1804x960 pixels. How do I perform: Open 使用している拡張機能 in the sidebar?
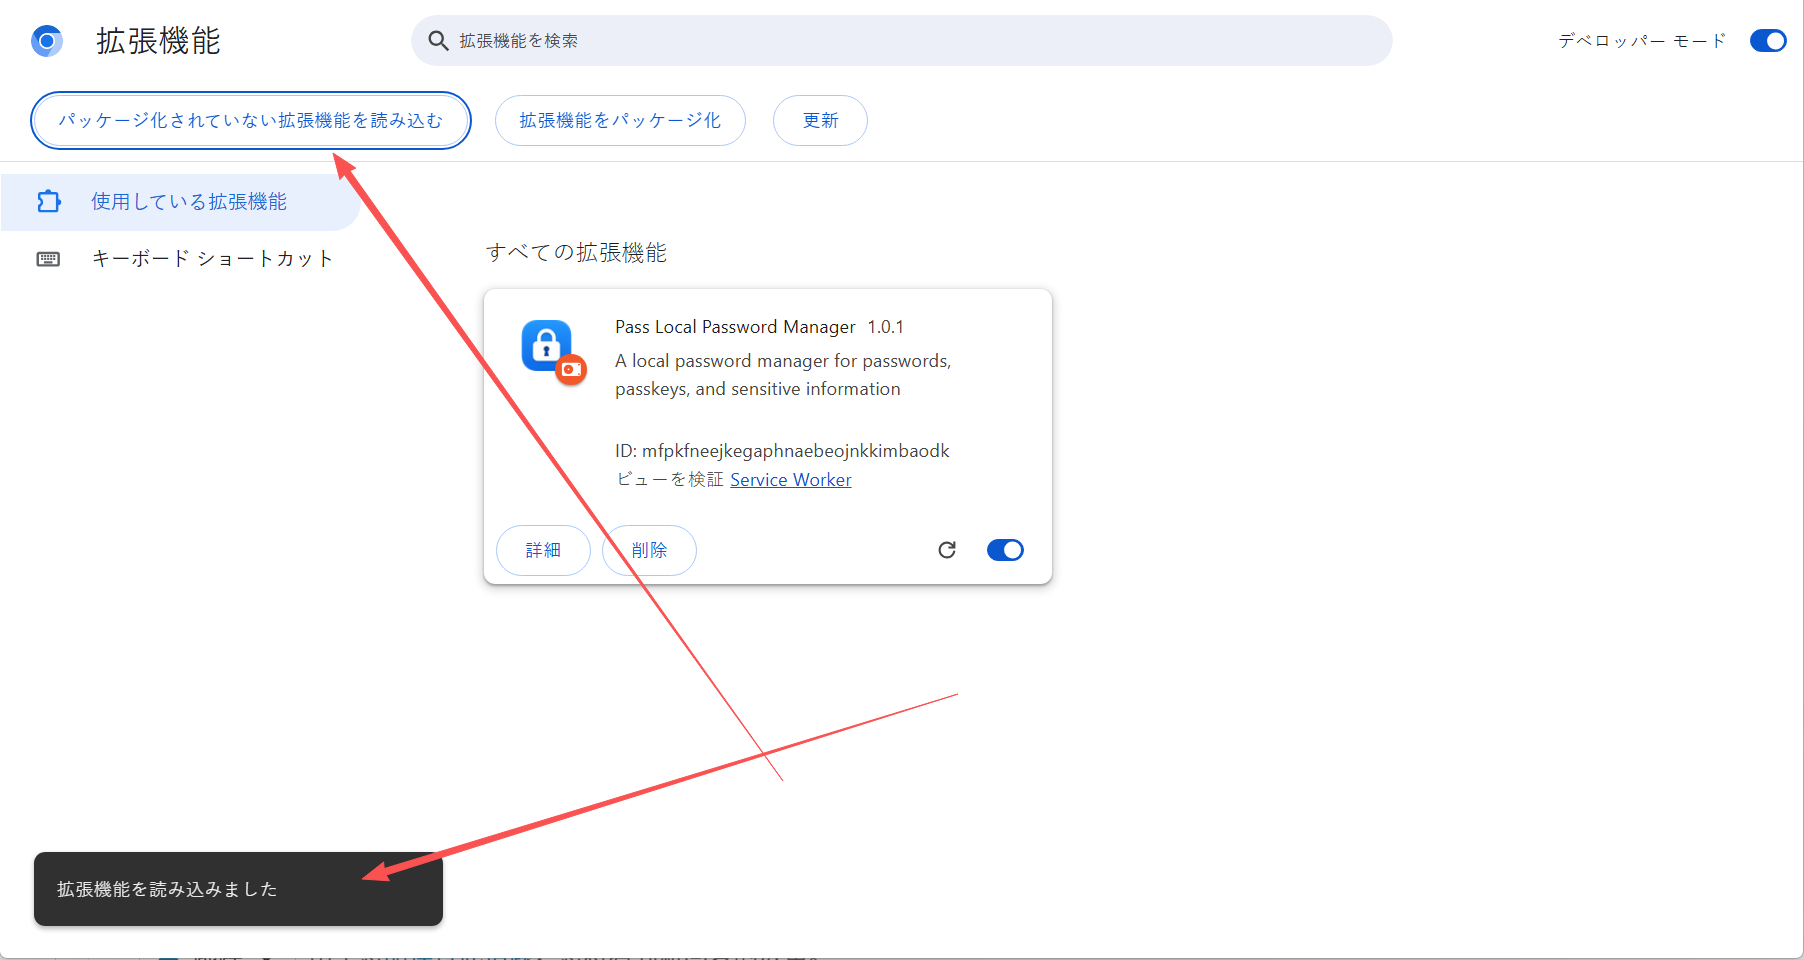pos(180,202)
